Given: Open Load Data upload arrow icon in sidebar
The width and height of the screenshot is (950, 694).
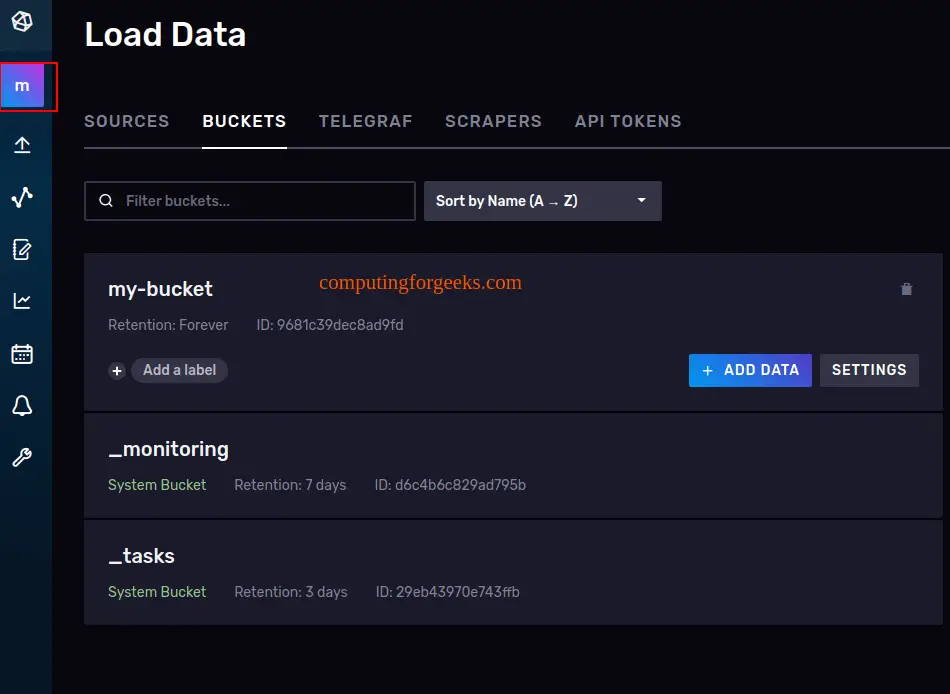Looking at the screenshot, I should (22, 145).
